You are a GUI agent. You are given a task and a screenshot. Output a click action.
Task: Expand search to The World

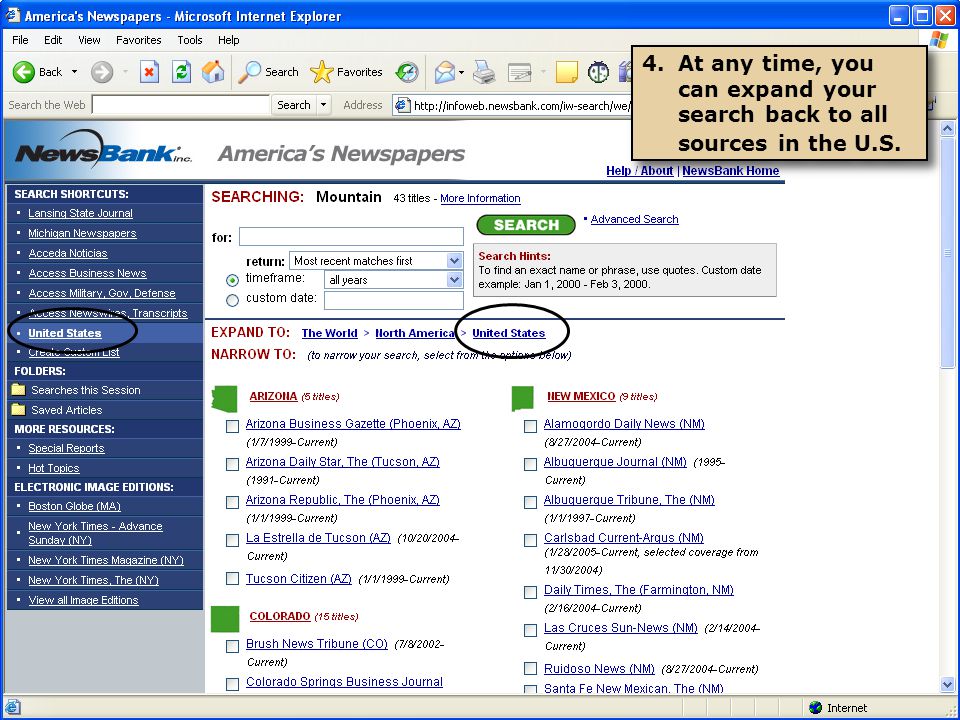click(x=329, y=333)
